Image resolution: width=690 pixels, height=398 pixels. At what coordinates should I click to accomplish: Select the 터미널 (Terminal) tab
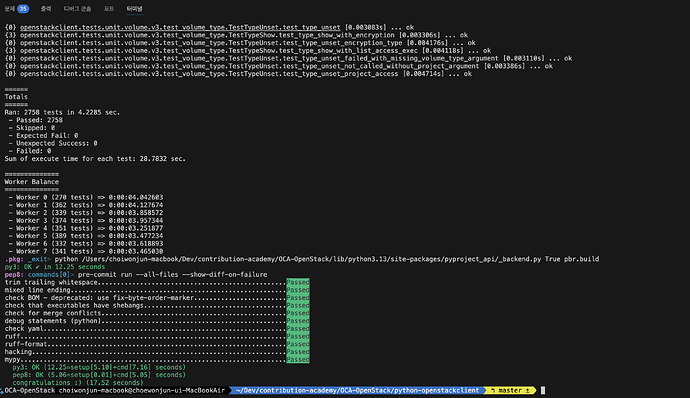[x=134, y=9]
